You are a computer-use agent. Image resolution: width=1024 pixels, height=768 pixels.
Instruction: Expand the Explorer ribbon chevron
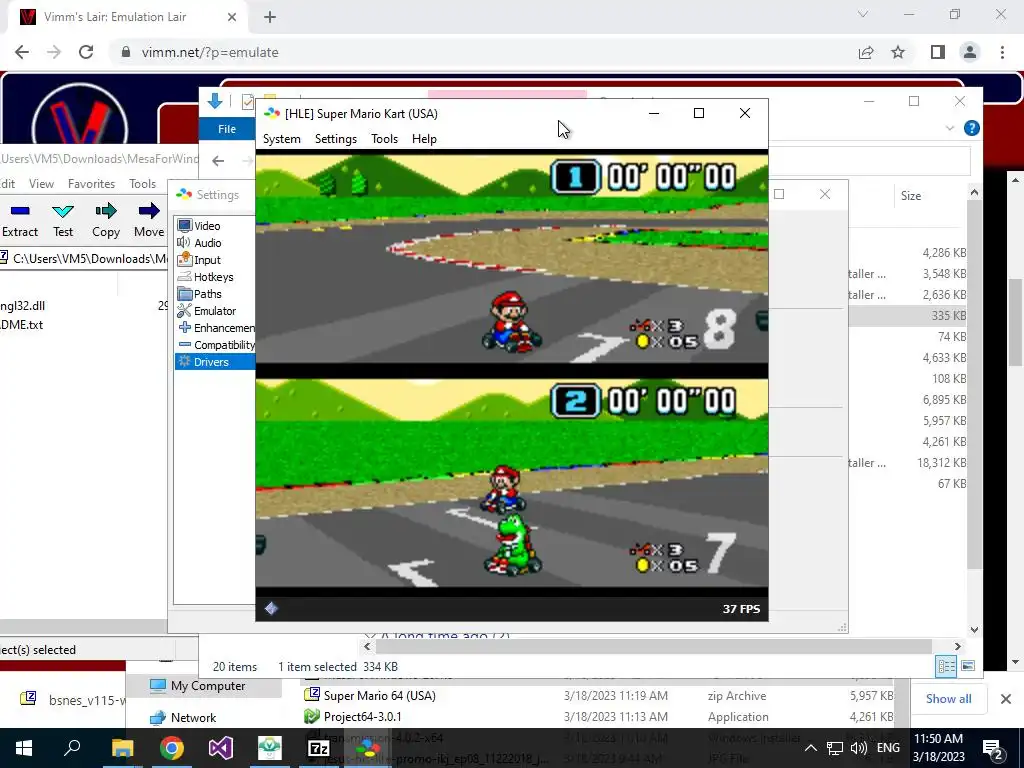950,129
